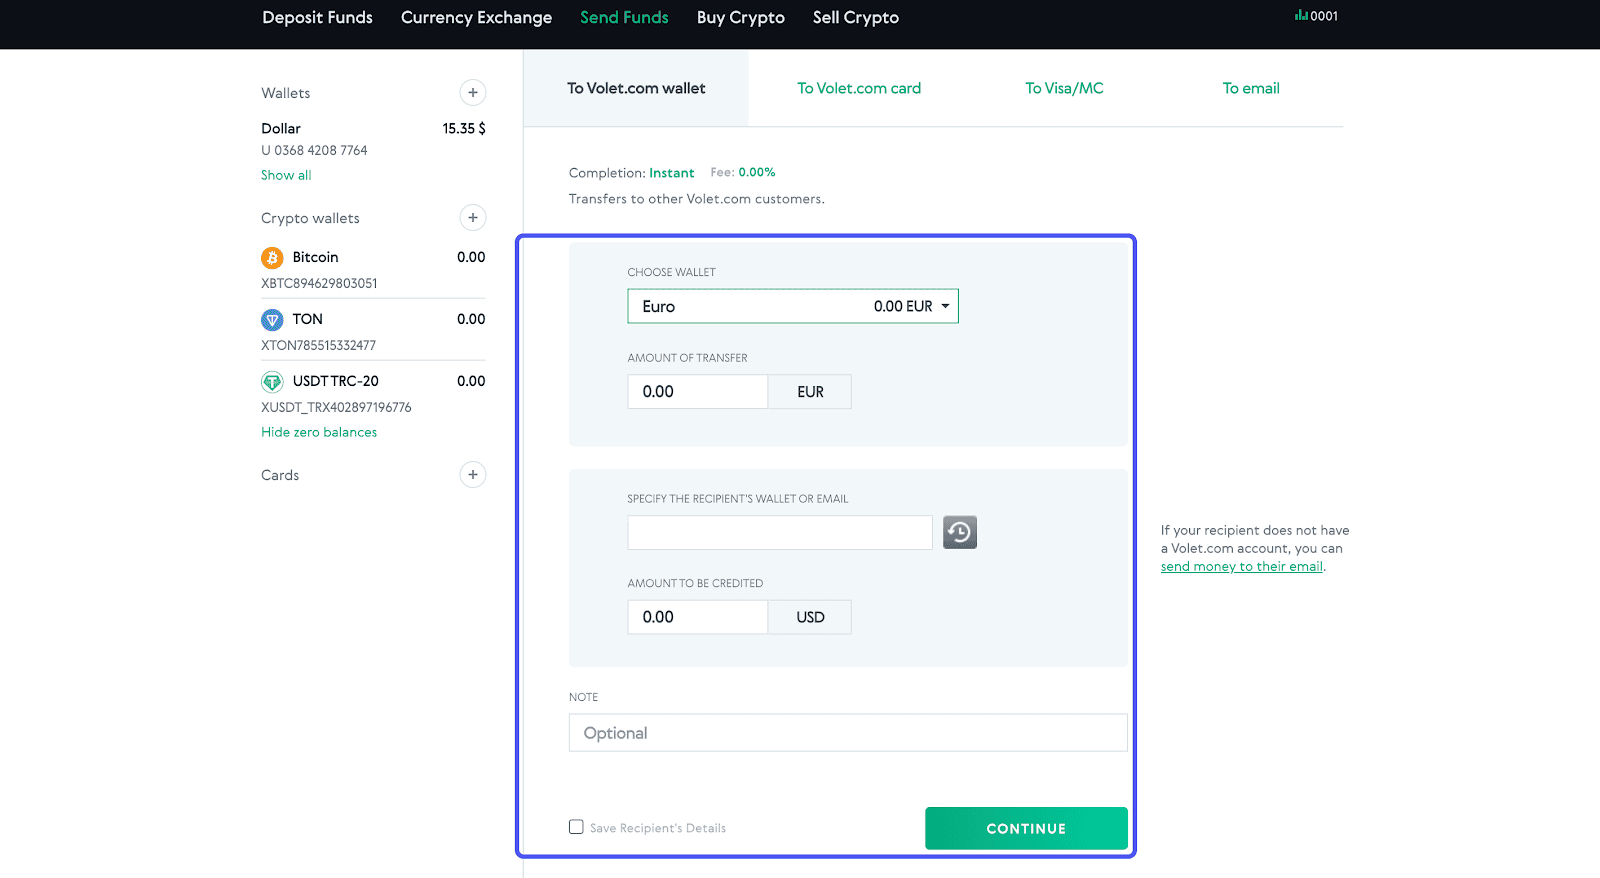This screenshot has width=1600, height=878.
Task: Click wallet number U 0368 4208 7764
Action: (314, 150)
